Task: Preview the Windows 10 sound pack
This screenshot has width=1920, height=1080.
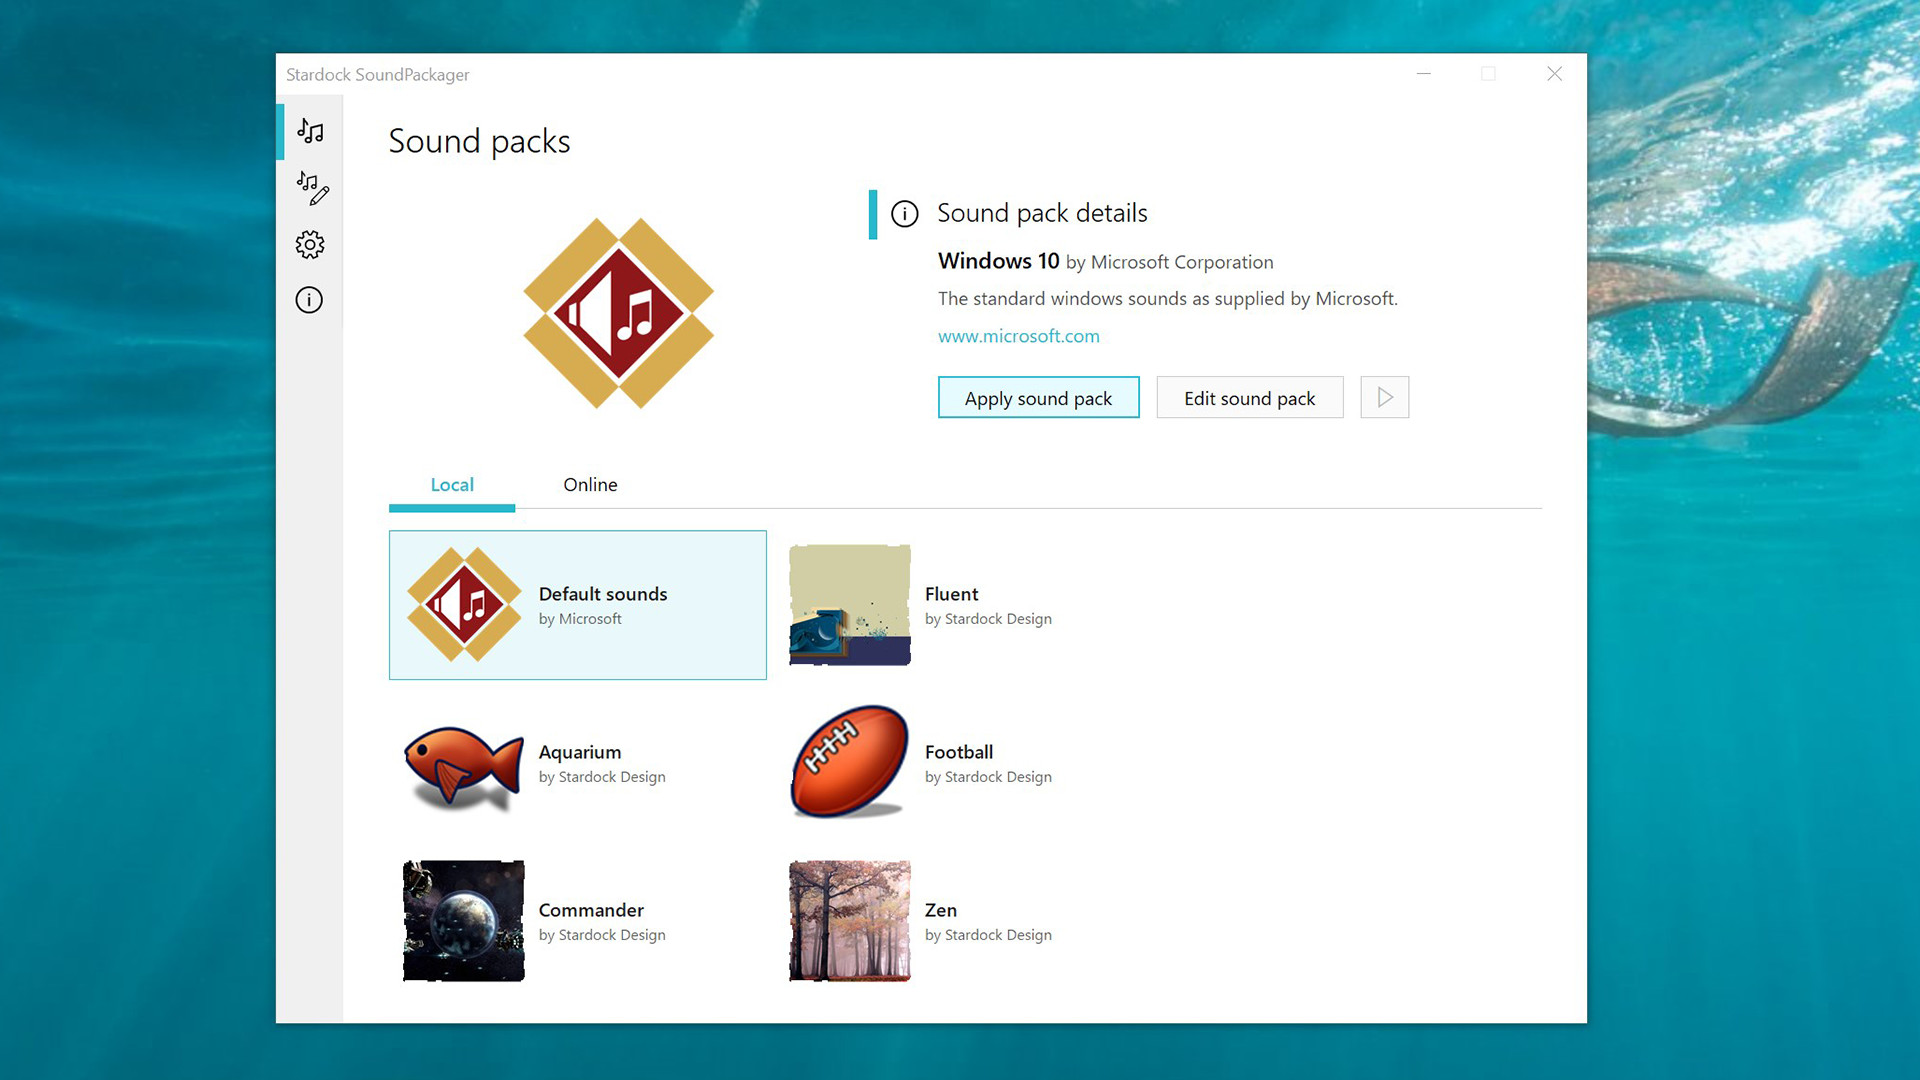Action: click(x=1384, y=397)
